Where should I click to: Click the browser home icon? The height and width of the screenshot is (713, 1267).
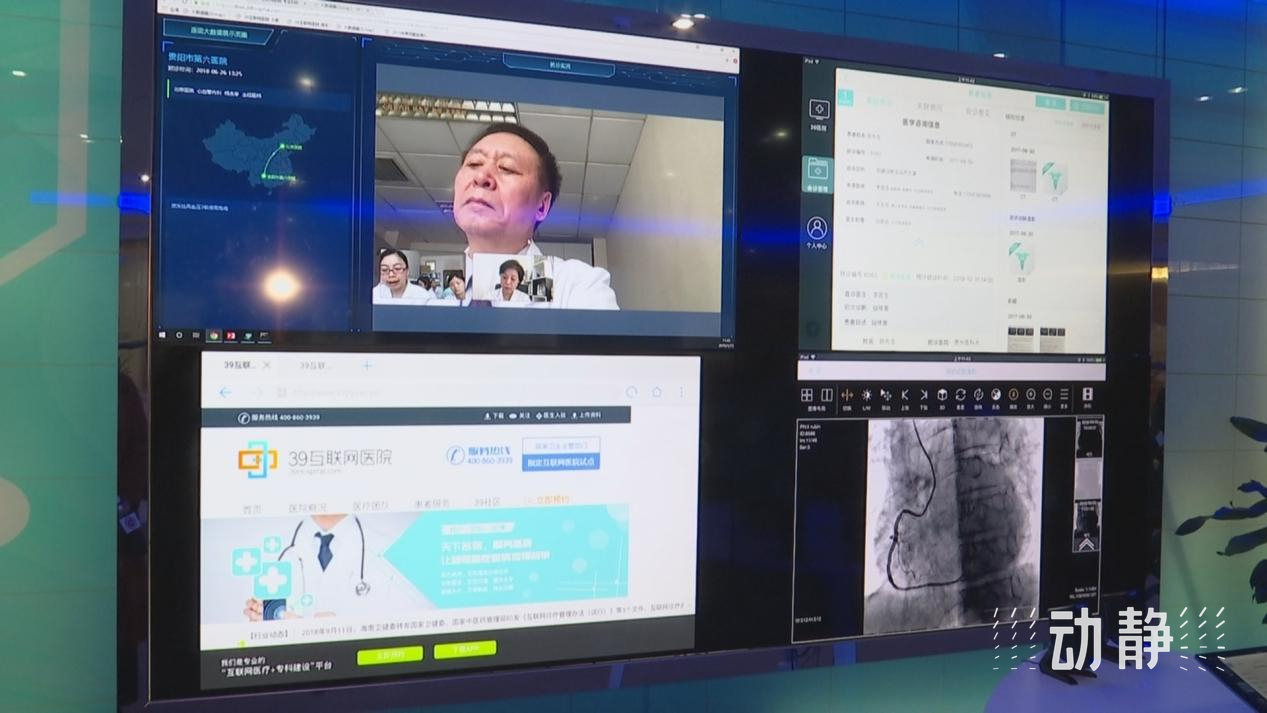coord(657,392)
